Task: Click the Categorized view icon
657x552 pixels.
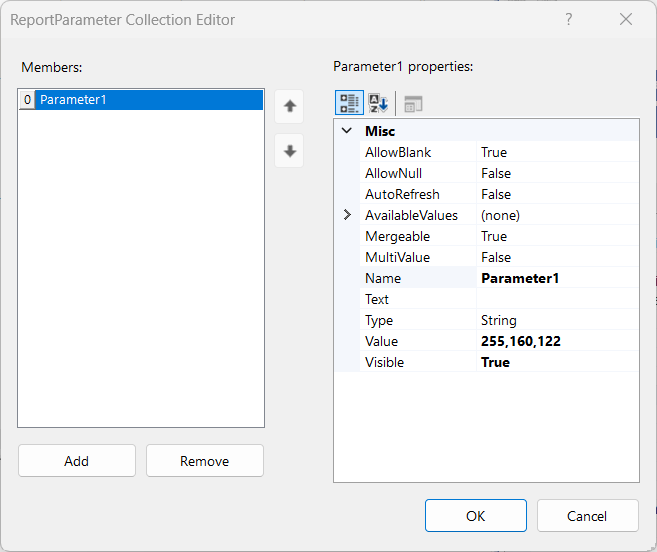Action: [349, 103]
